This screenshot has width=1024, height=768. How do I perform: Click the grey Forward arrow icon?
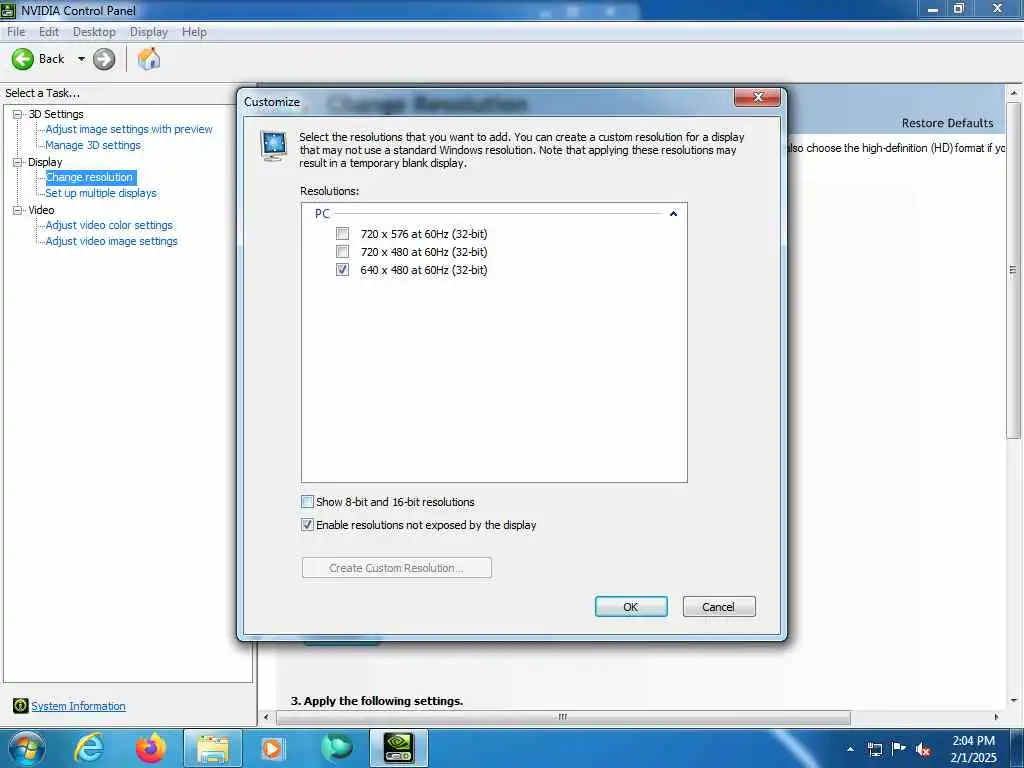point(104,59)
